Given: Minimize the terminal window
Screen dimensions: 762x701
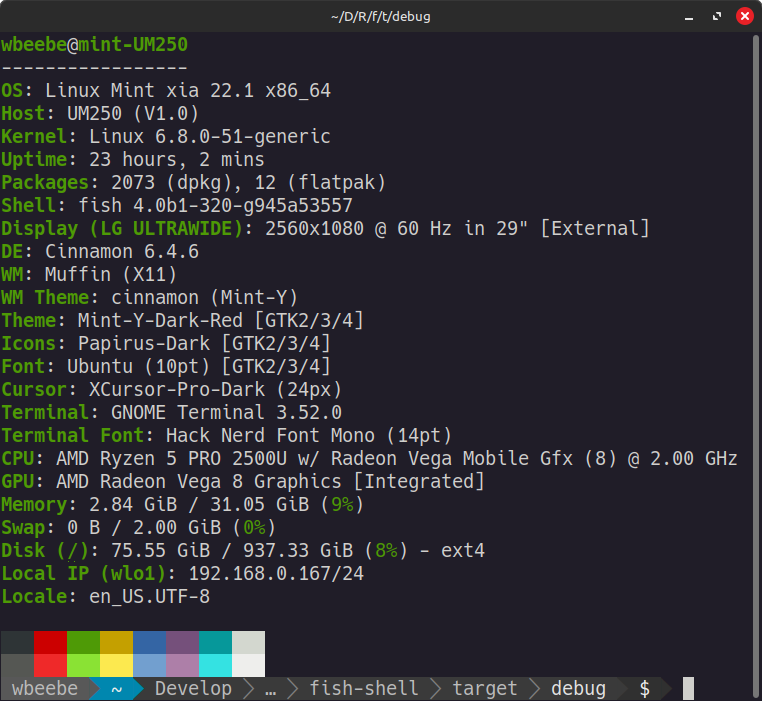Looking at the screenshot, I should coord(689,17).
